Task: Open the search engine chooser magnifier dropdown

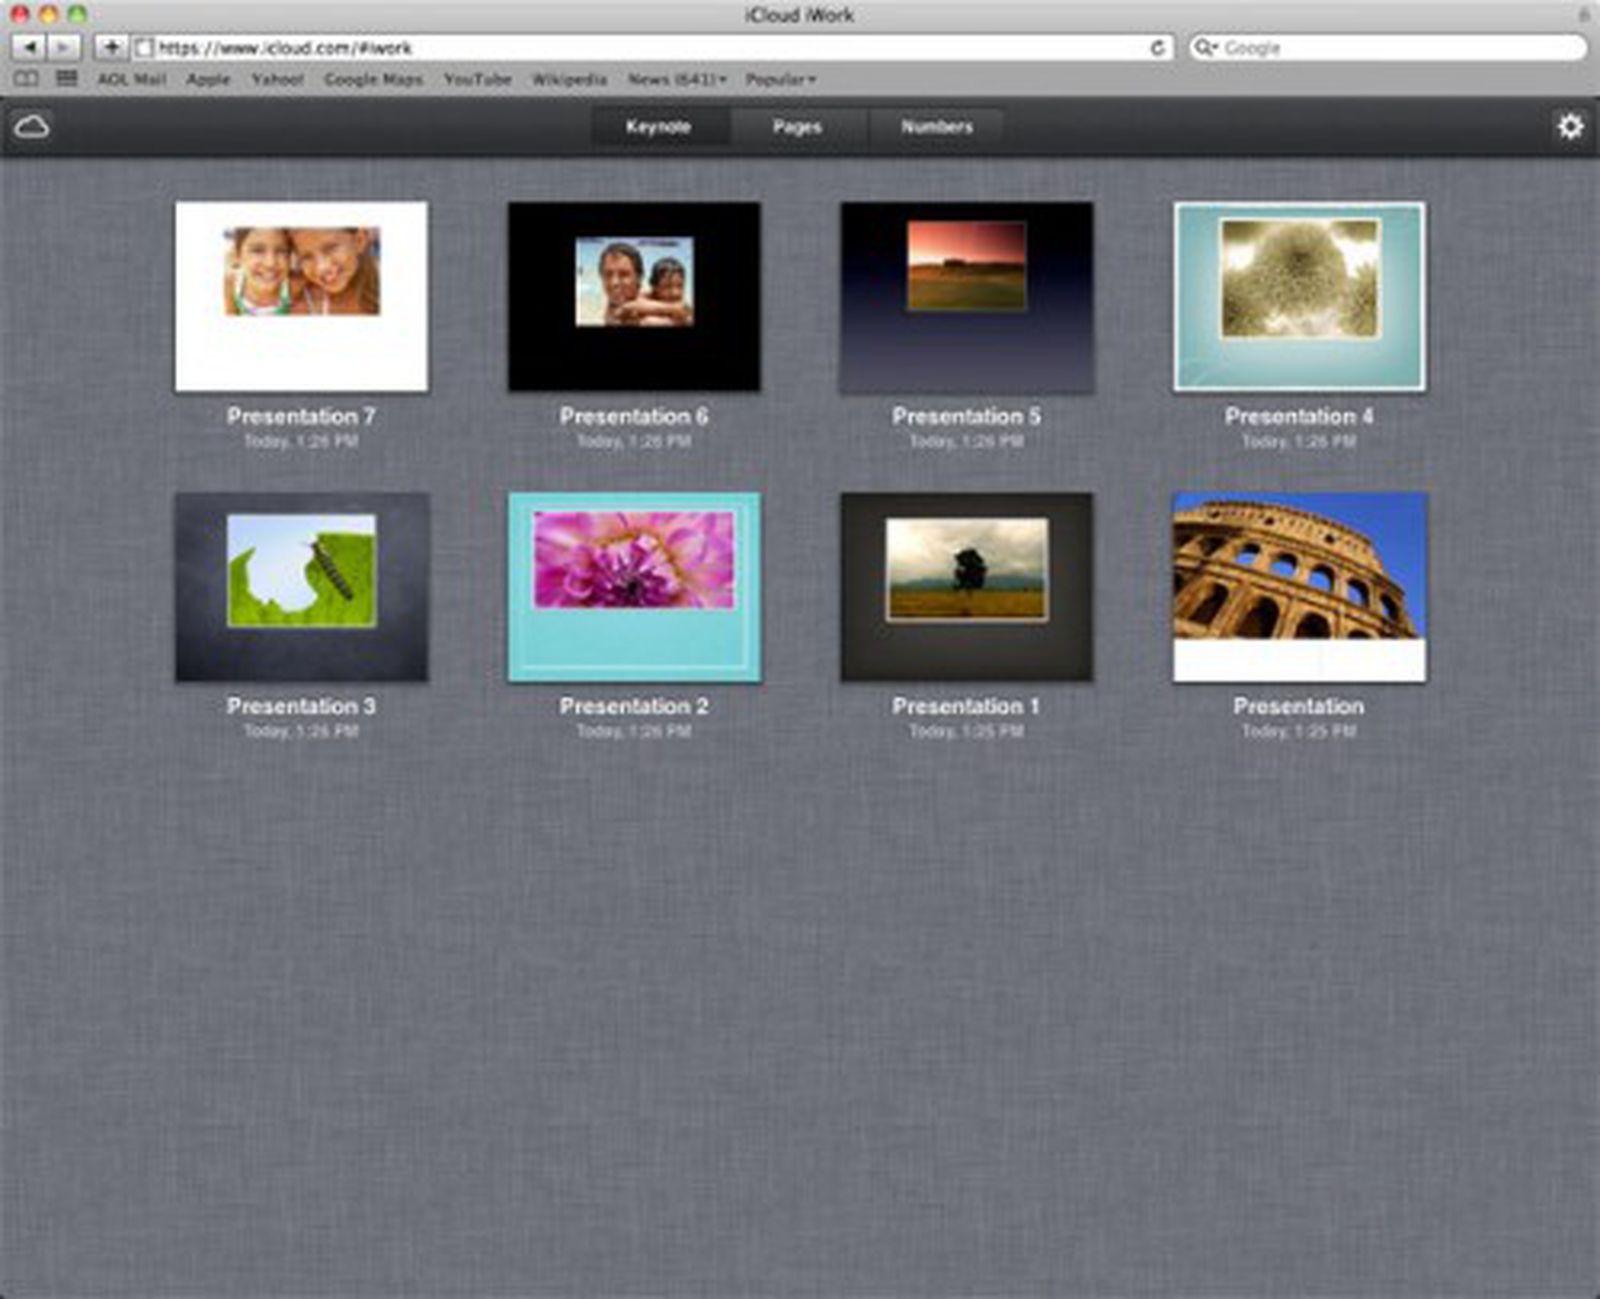Action: pos(1209,47)
